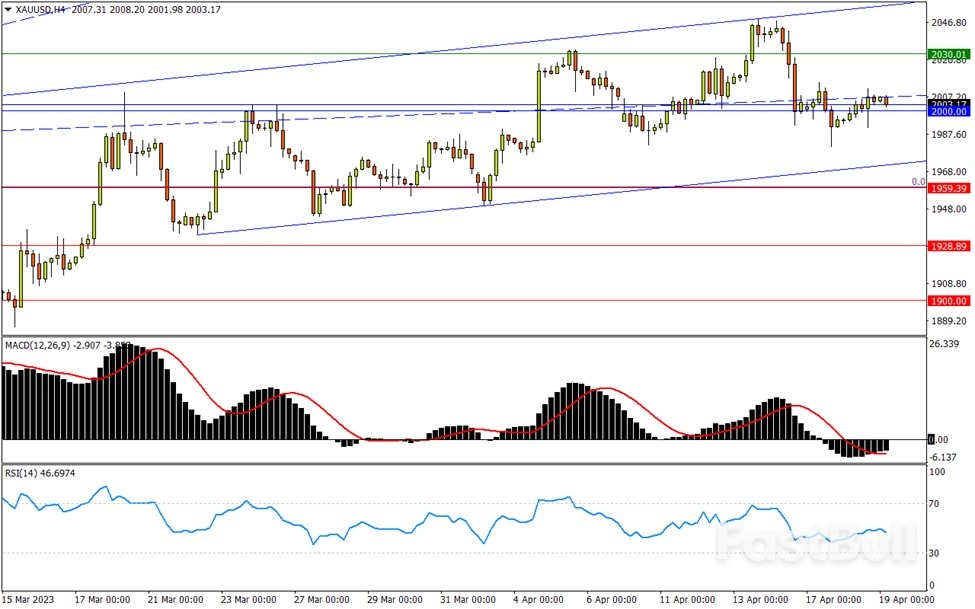Click the 2046.80 price axis value
Screen dimensions: 975x609
click(946, 22)
